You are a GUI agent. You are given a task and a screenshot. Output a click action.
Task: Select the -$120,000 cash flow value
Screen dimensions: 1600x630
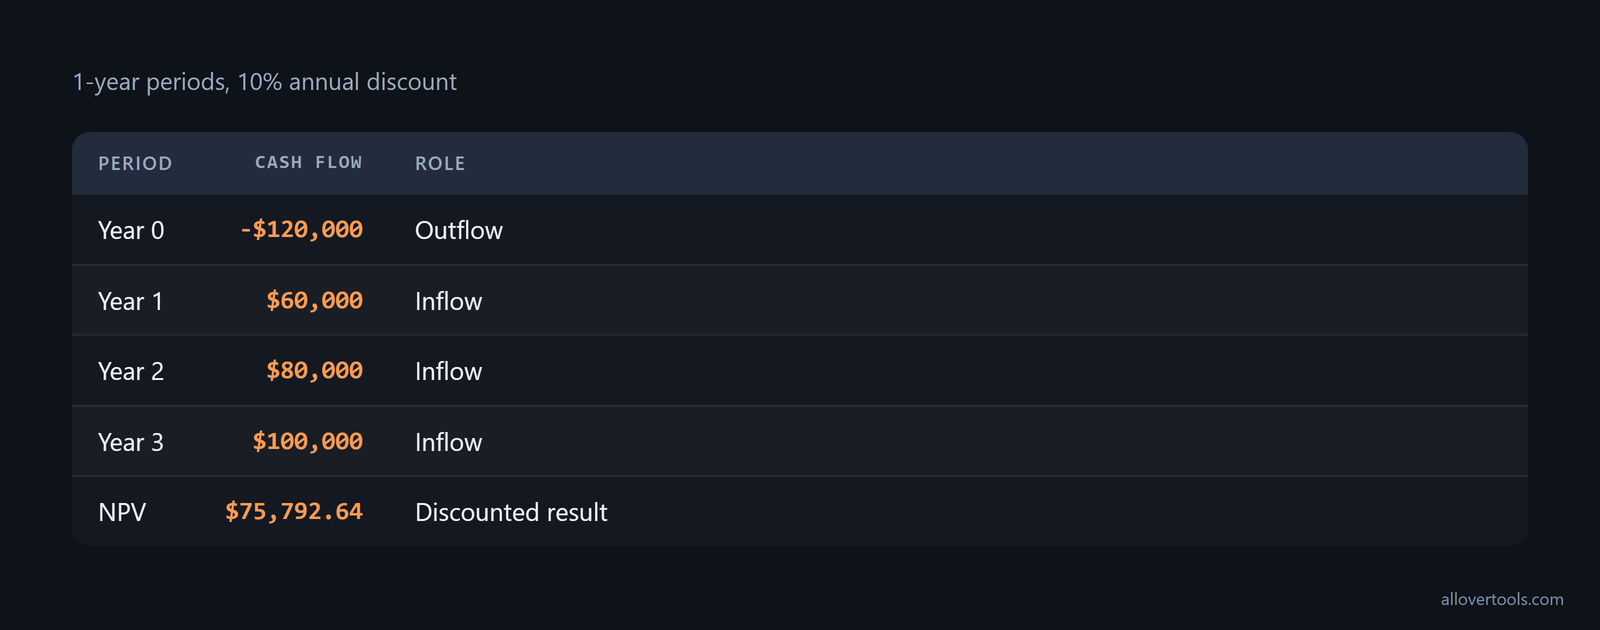(x=301, y=229)
